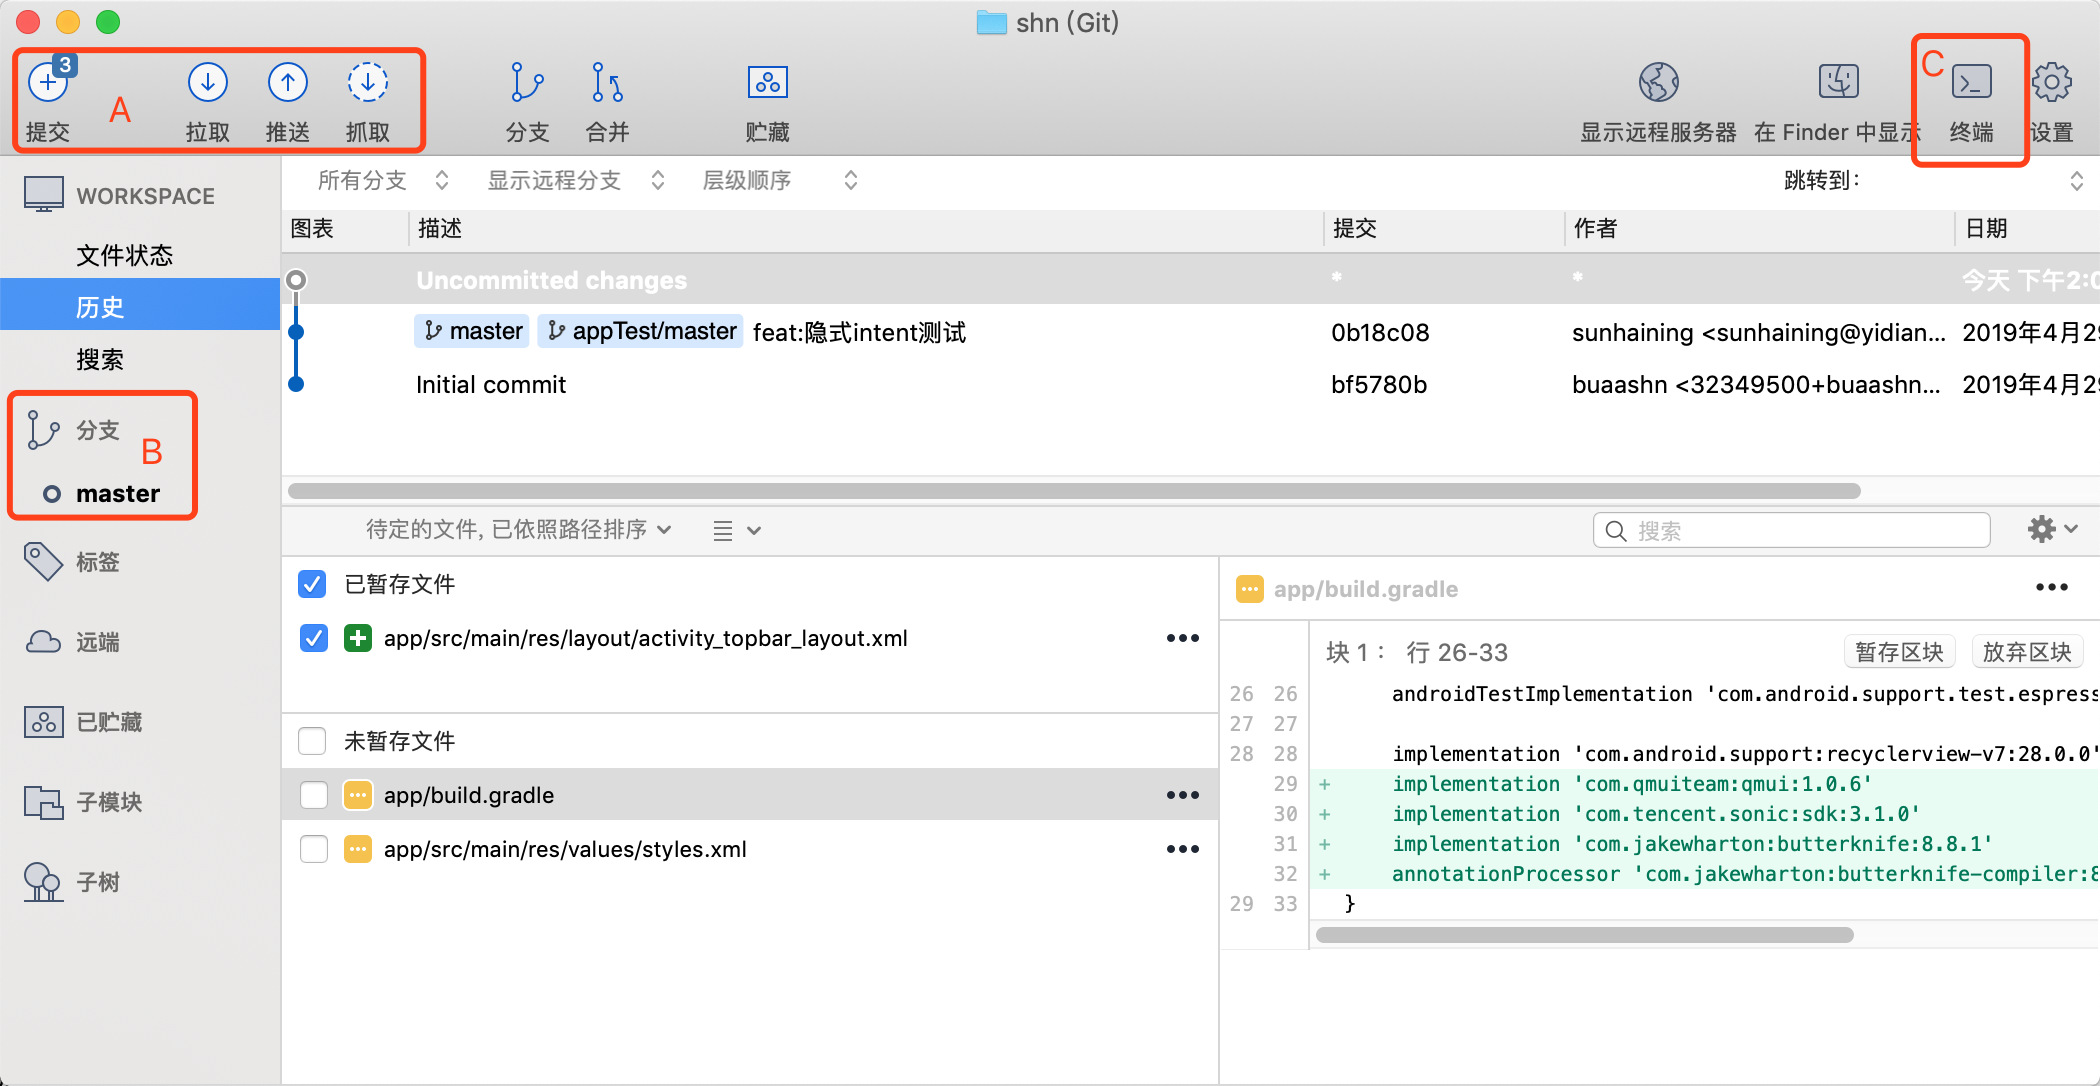Click the horizontal scrollbar under the diff view

coord(1584,935)
